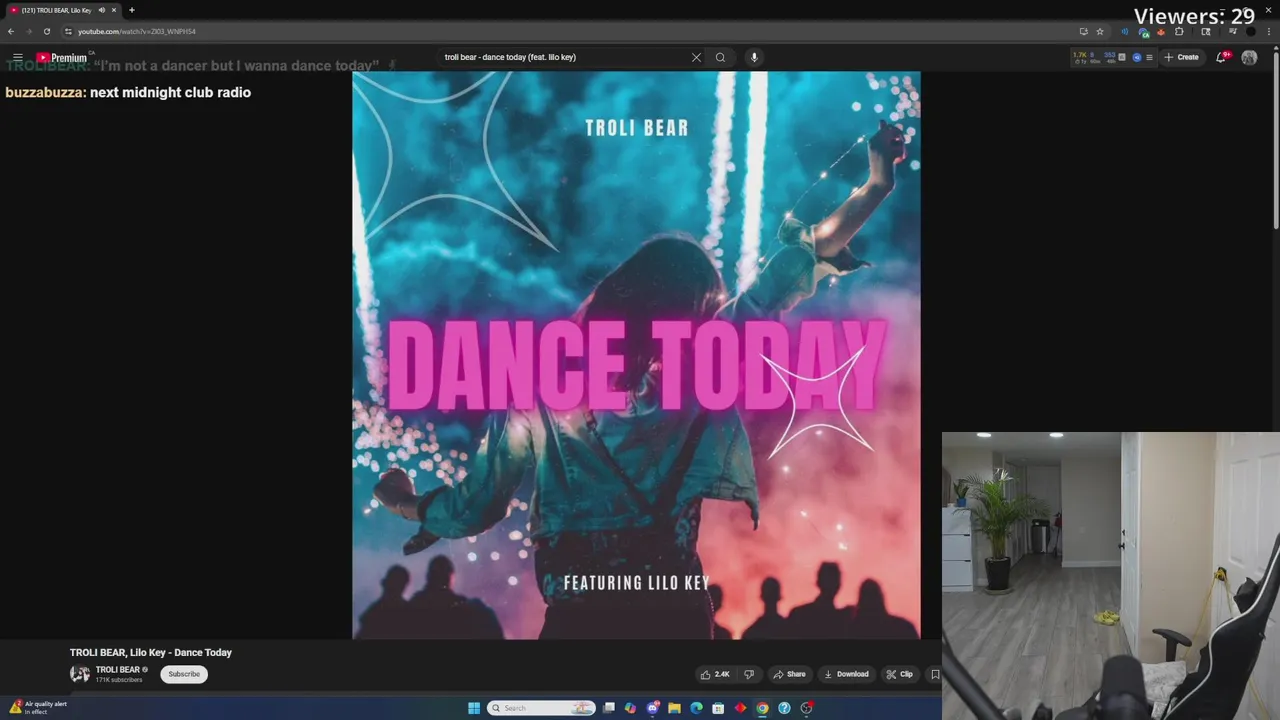
Task: Open Copilot from the taskbar
Action: (x=630, y=708)
